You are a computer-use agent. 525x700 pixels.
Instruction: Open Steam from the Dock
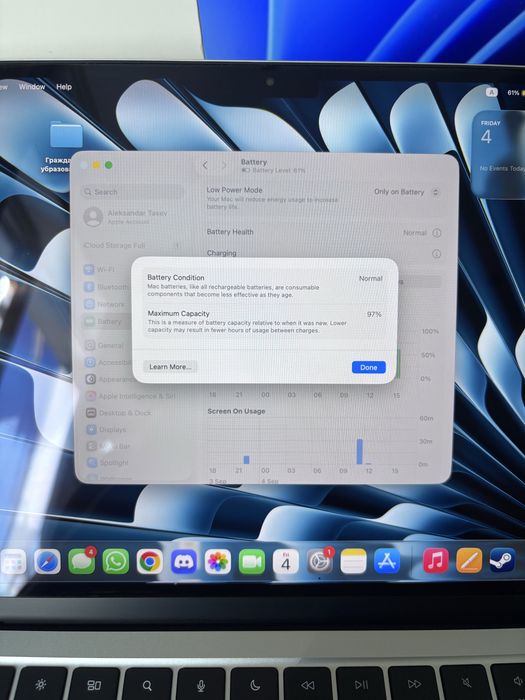point(503,560)
